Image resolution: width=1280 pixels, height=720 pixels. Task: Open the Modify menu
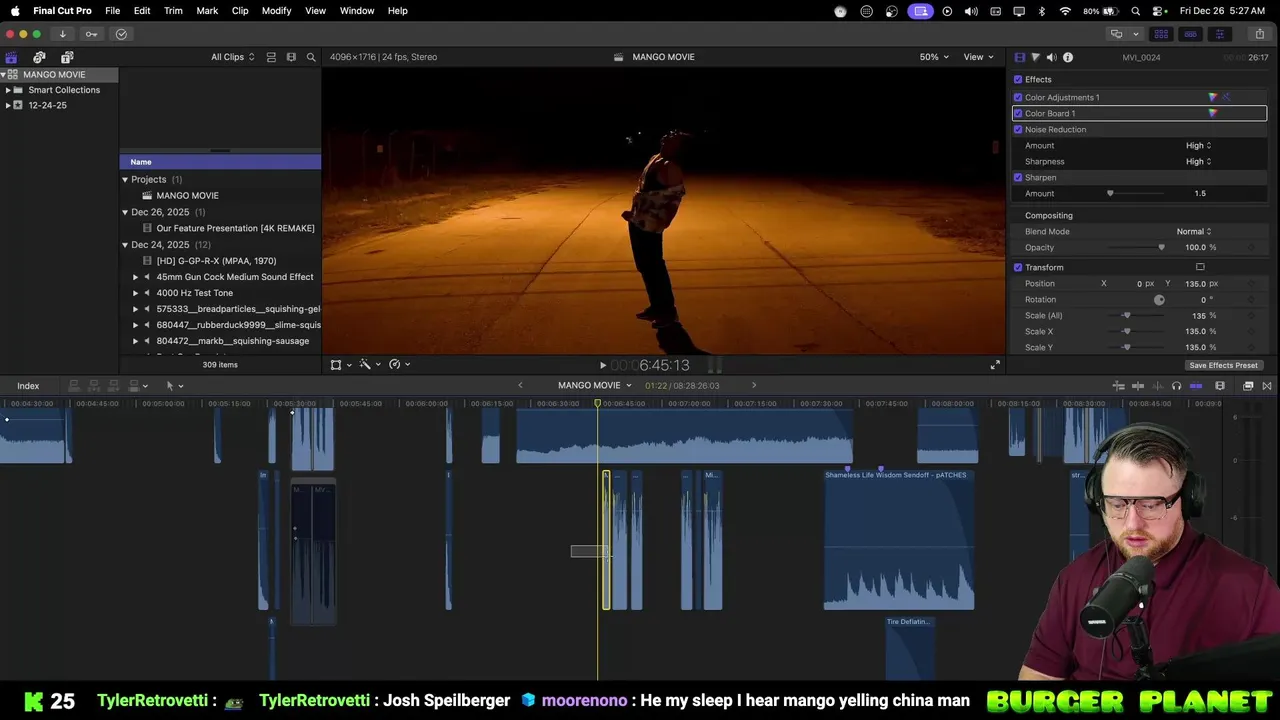coord(276,10)
